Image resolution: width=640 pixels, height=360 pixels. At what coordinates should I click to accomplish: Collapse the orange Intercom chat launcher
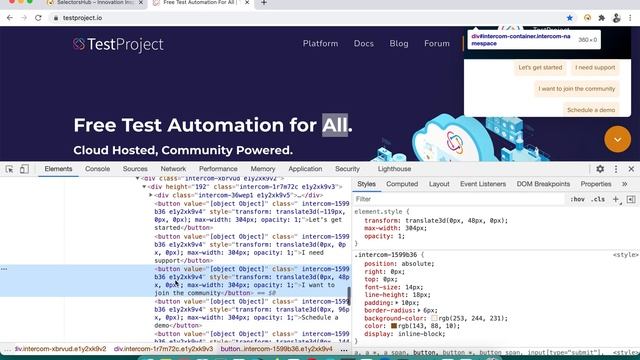coord(618,140)
